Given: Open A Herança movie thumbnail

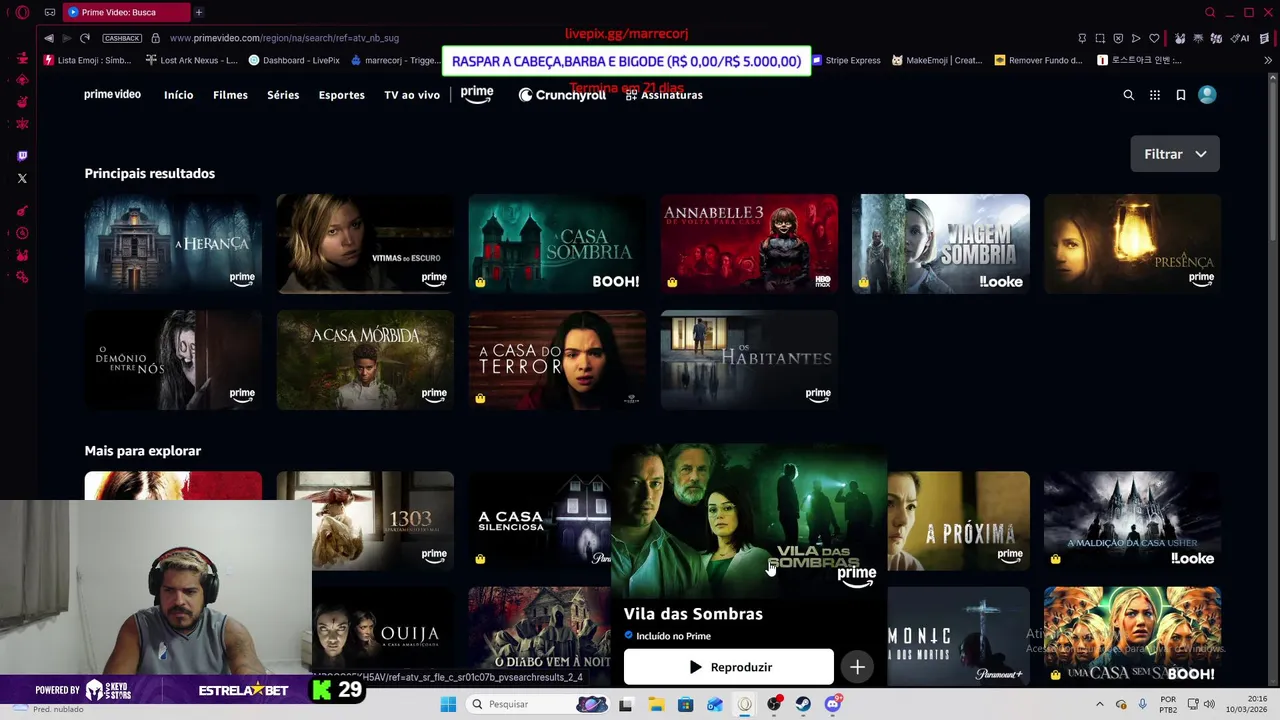Looking at the screenshot, I should click(x=173, y=244).
